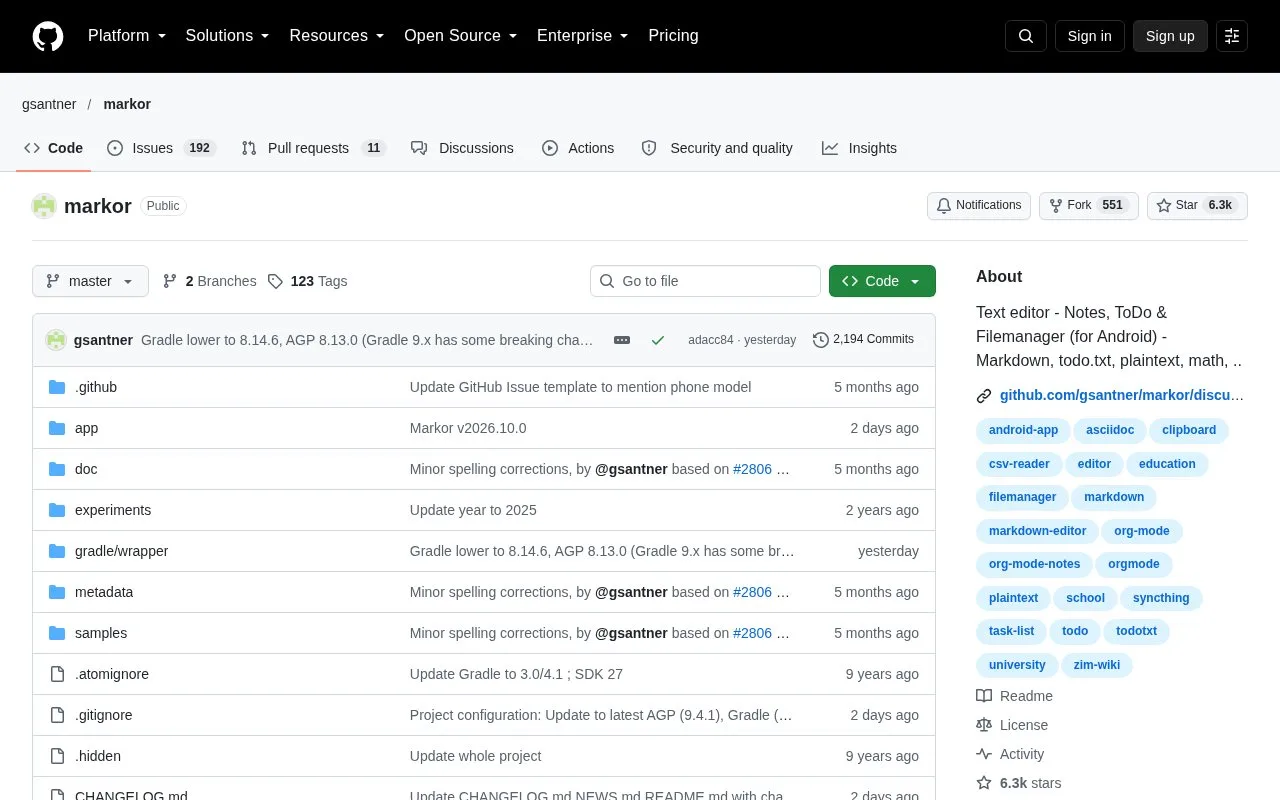
Task: Open the Security and quality tab
Action: 717,148
